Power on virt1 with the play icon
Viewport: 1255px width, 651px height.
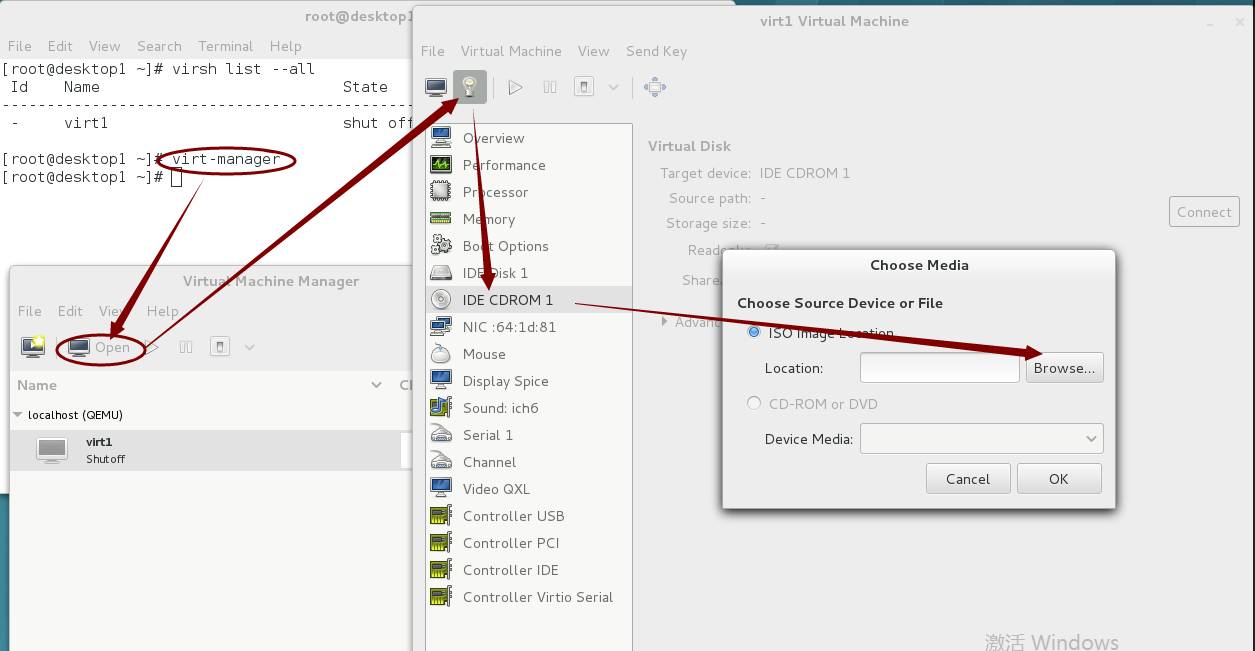(x=515, y=87)
